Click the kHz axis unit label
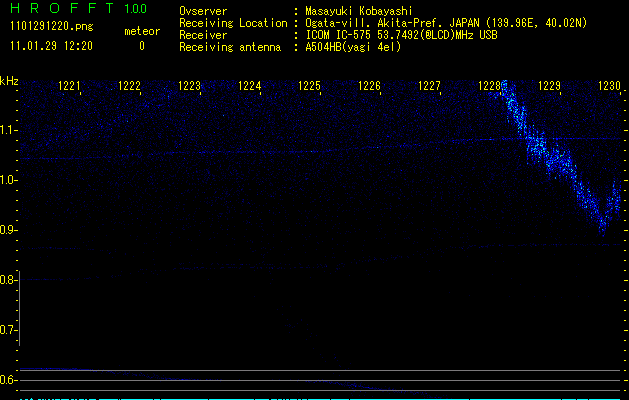This screenshot has height=400, width=629. (x=9, y=81)
